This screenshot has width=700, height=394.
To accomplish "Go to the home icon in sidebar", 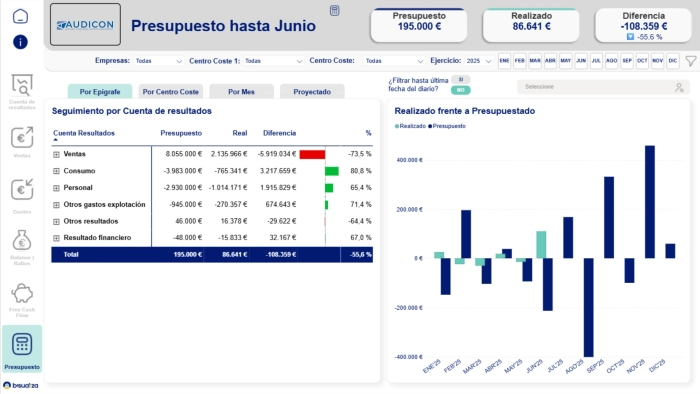I will (x=20, y=17).
